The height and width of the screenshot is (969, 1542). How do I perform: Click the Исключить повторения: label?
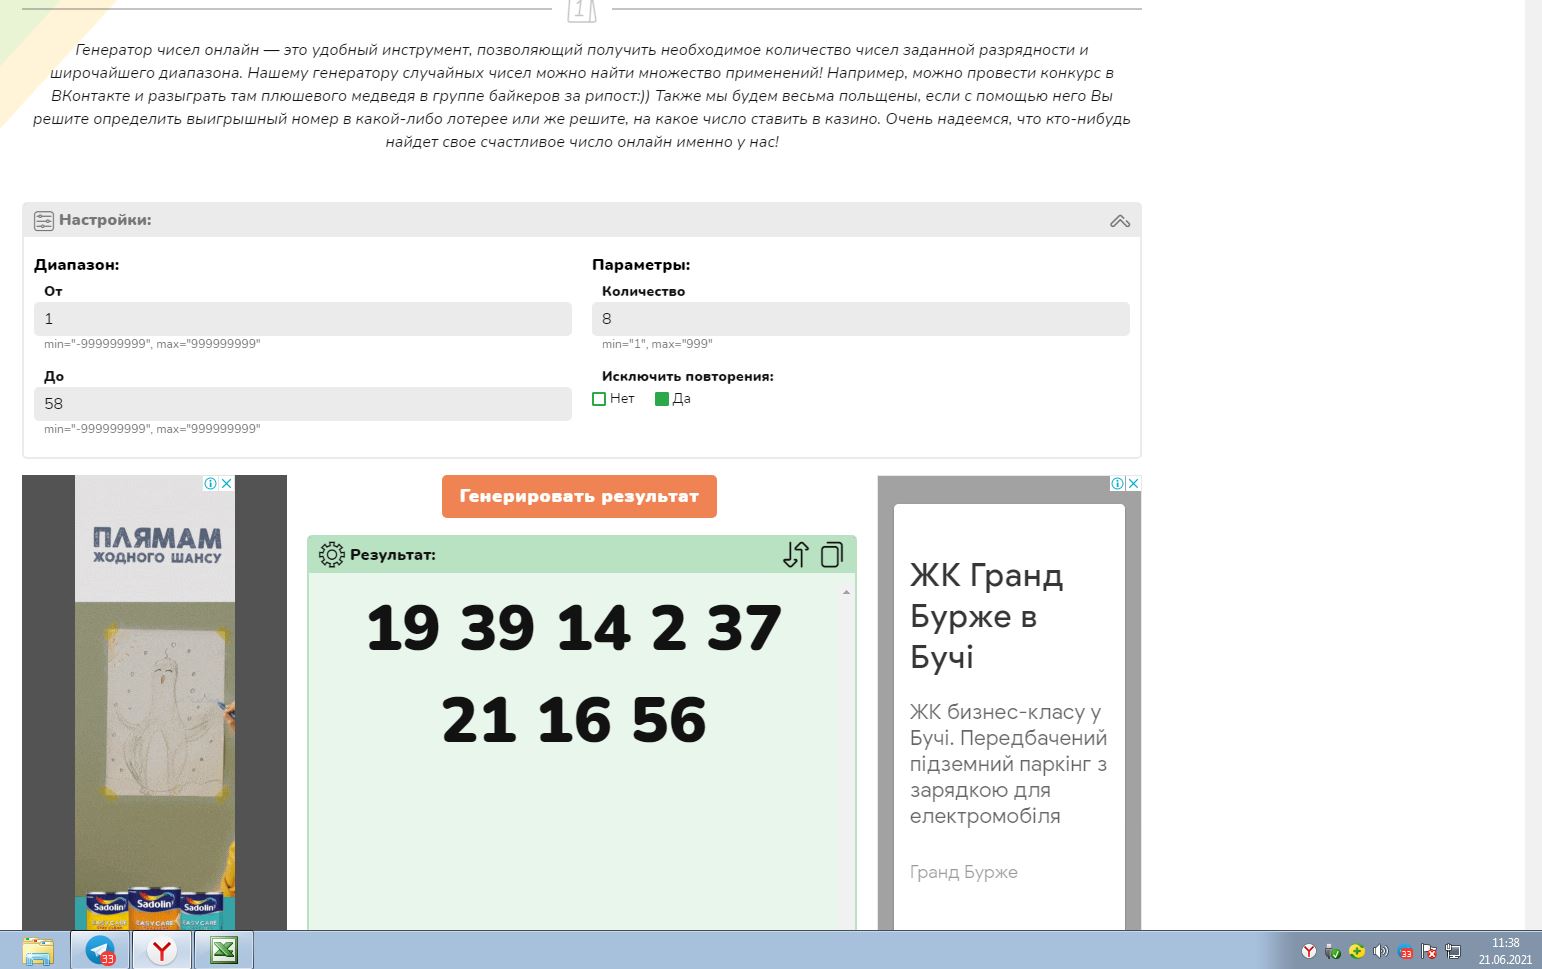(688, 377)
